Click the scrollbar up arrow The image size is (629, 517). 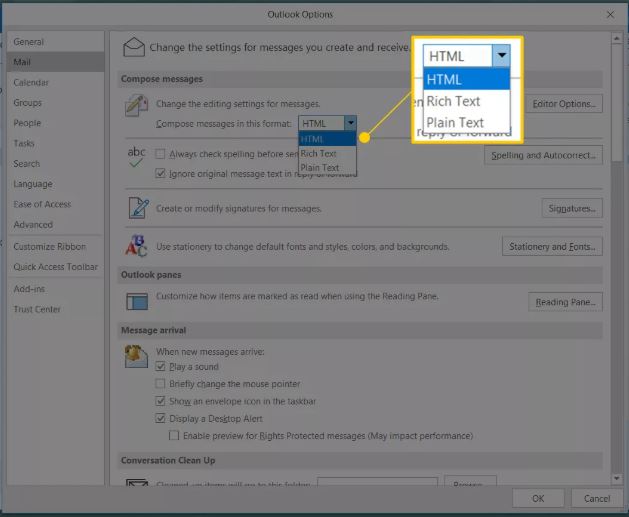pos(617,39)
